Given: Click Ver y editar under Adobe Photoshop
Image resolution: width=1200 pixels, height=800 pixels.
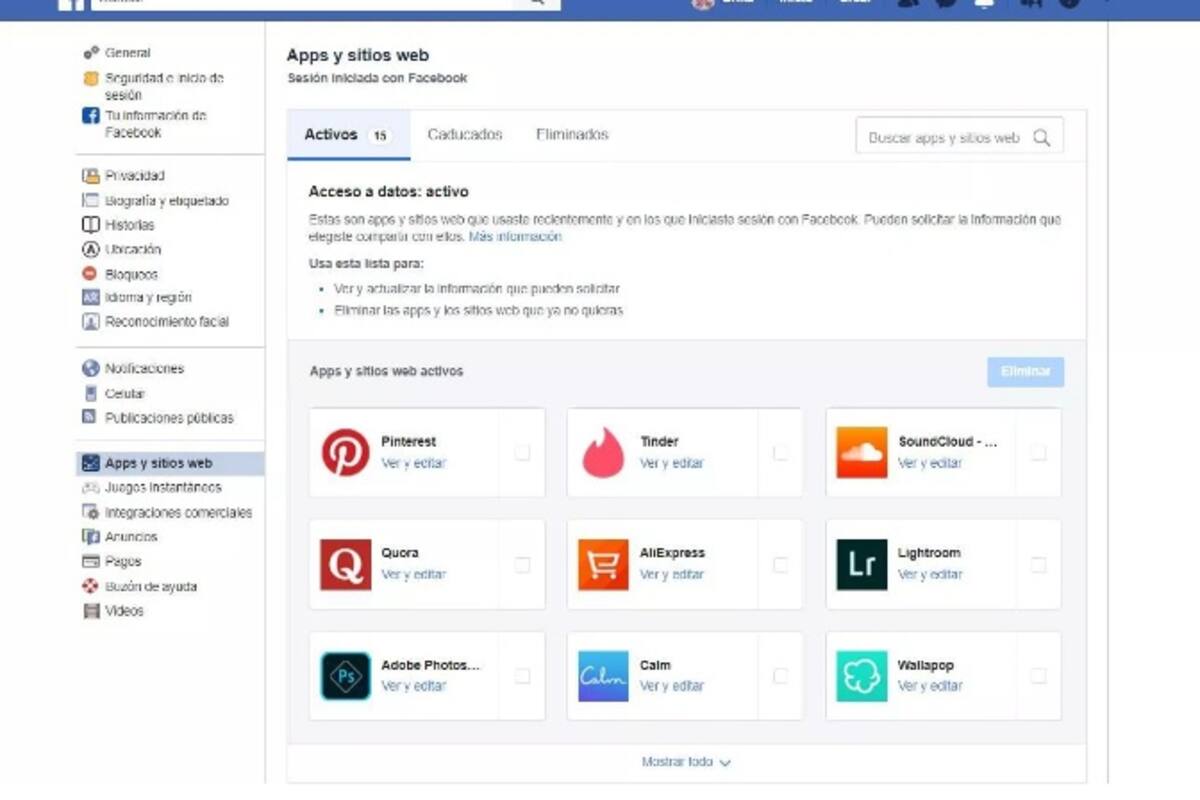Looking at the screenshot, I should pos(413,687).
